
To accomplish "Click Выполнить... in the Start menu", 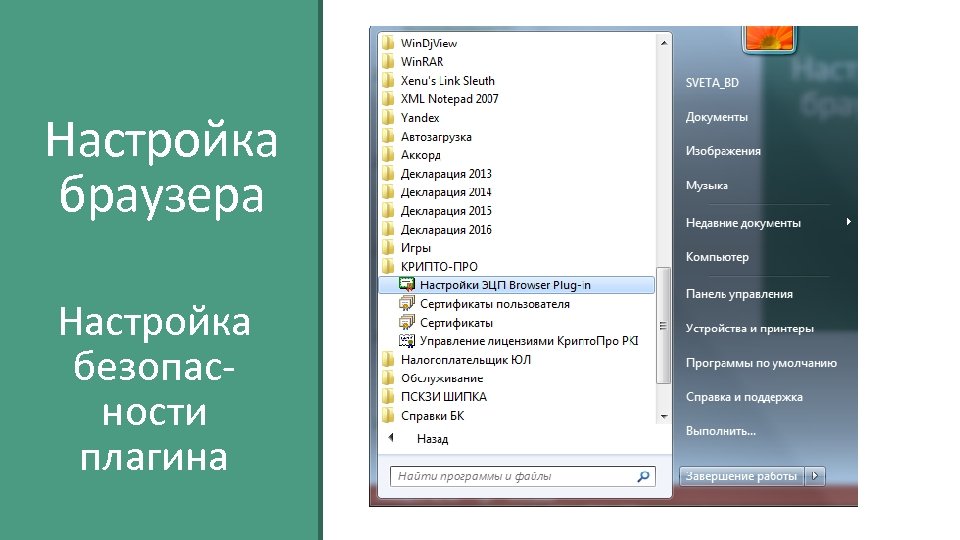I will point(721,431).
